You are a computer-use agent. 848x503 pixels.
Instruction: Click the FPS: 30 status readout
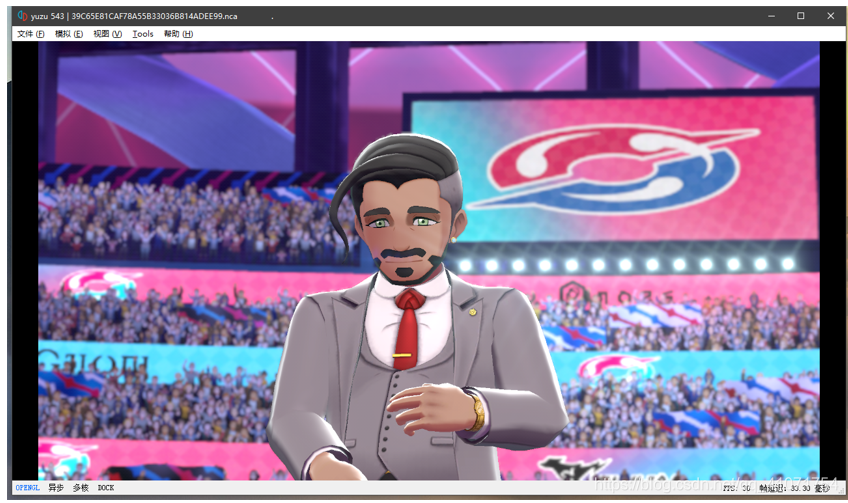[737, 488]
